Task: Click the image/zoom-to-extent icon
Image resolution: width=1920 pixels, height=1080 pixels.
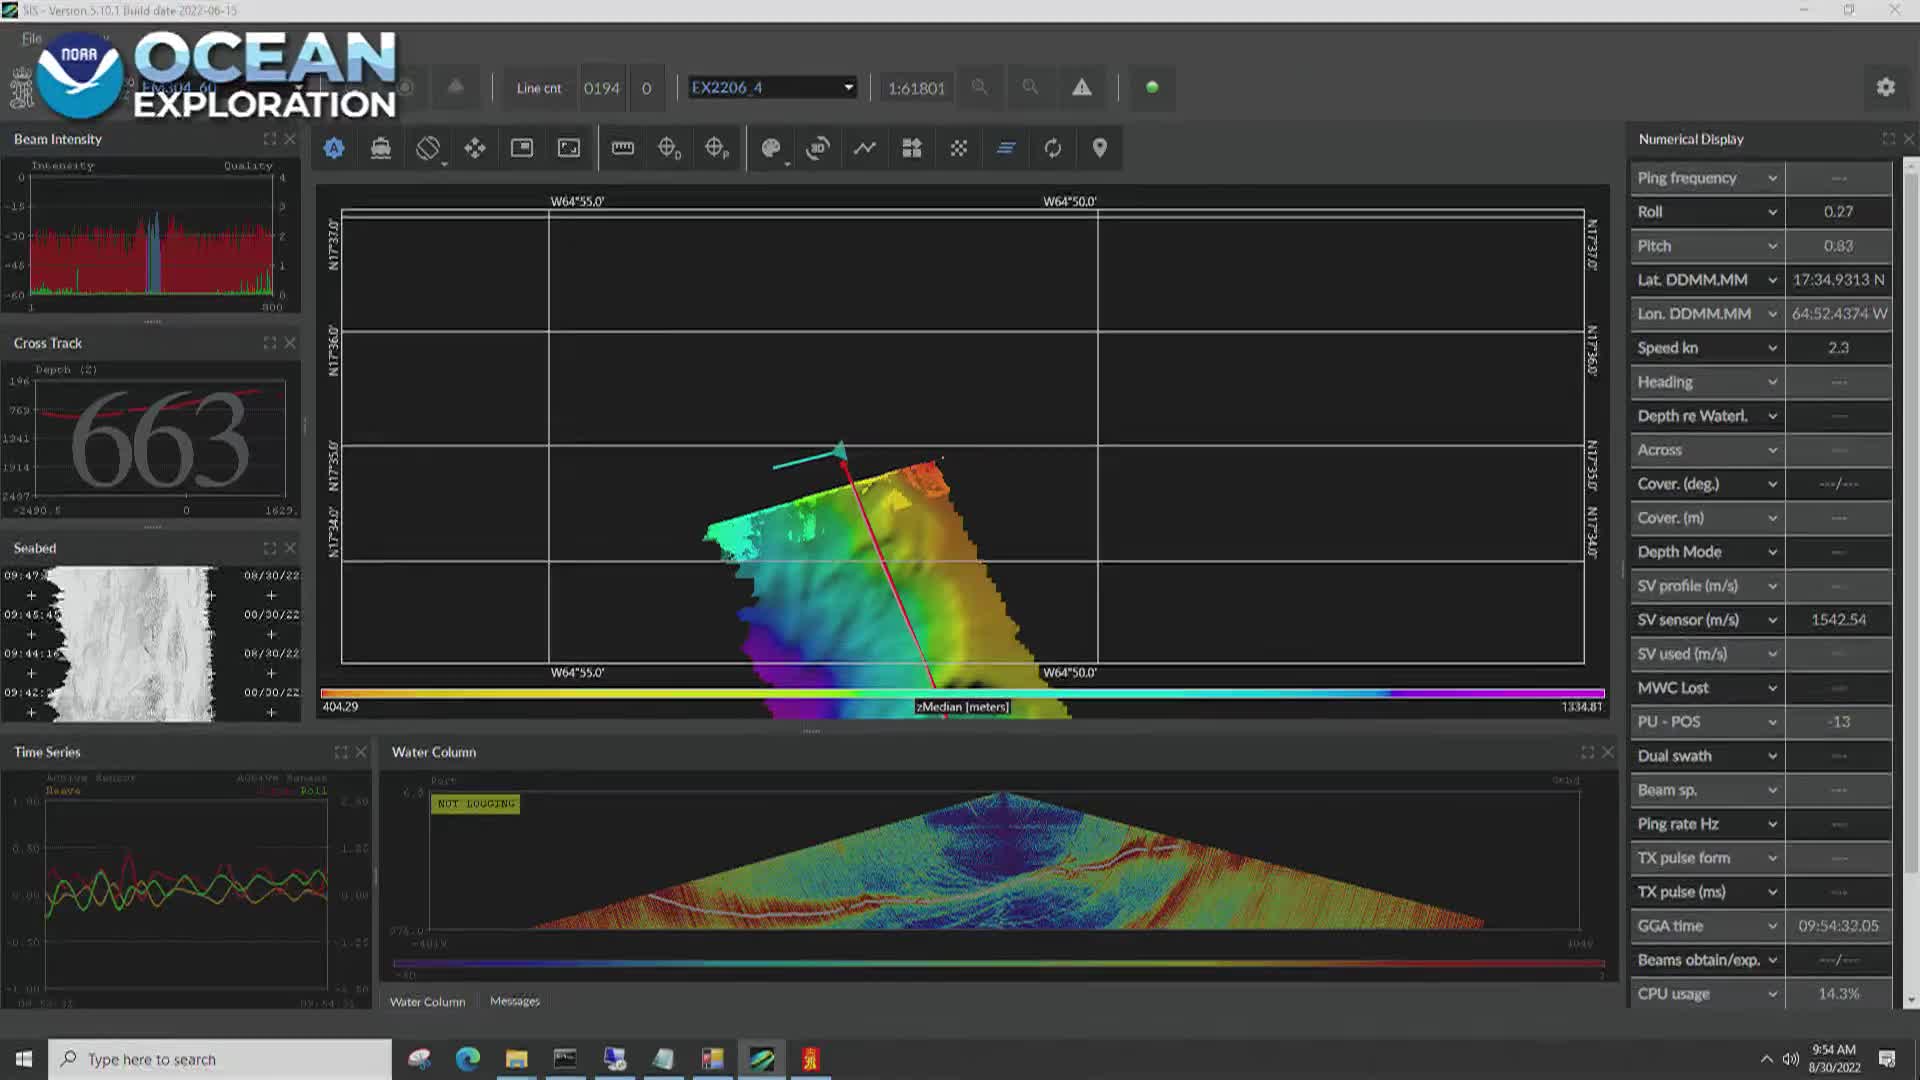Action: pos(569,148)
